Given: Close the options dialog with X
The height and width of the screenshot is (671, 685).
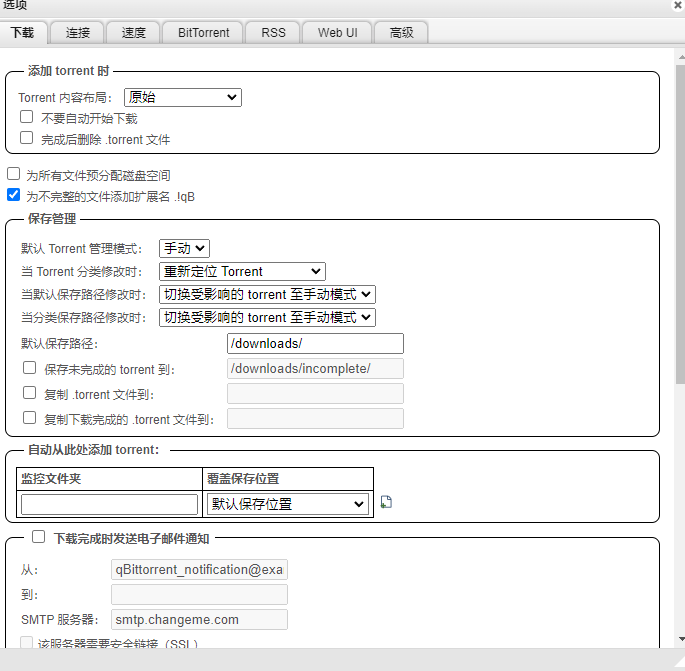Looking at the screenshot, I should pyautogui.click(x=678, y=5).
